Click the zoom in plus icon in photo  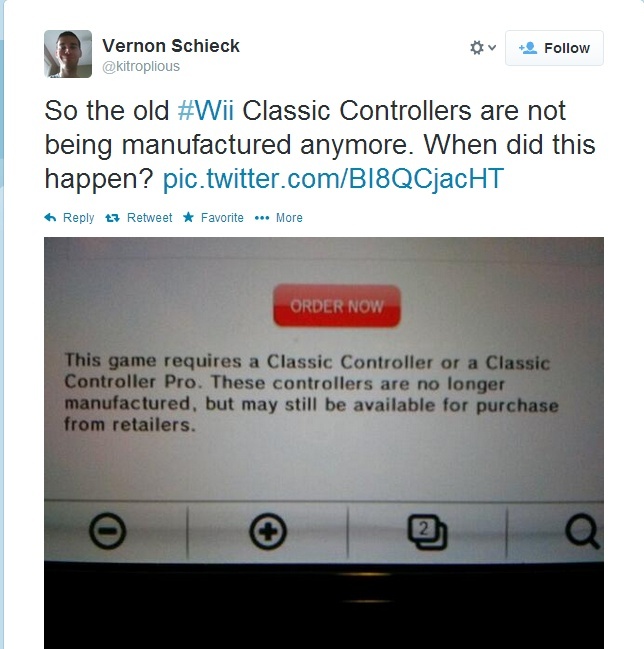[268, 531]
